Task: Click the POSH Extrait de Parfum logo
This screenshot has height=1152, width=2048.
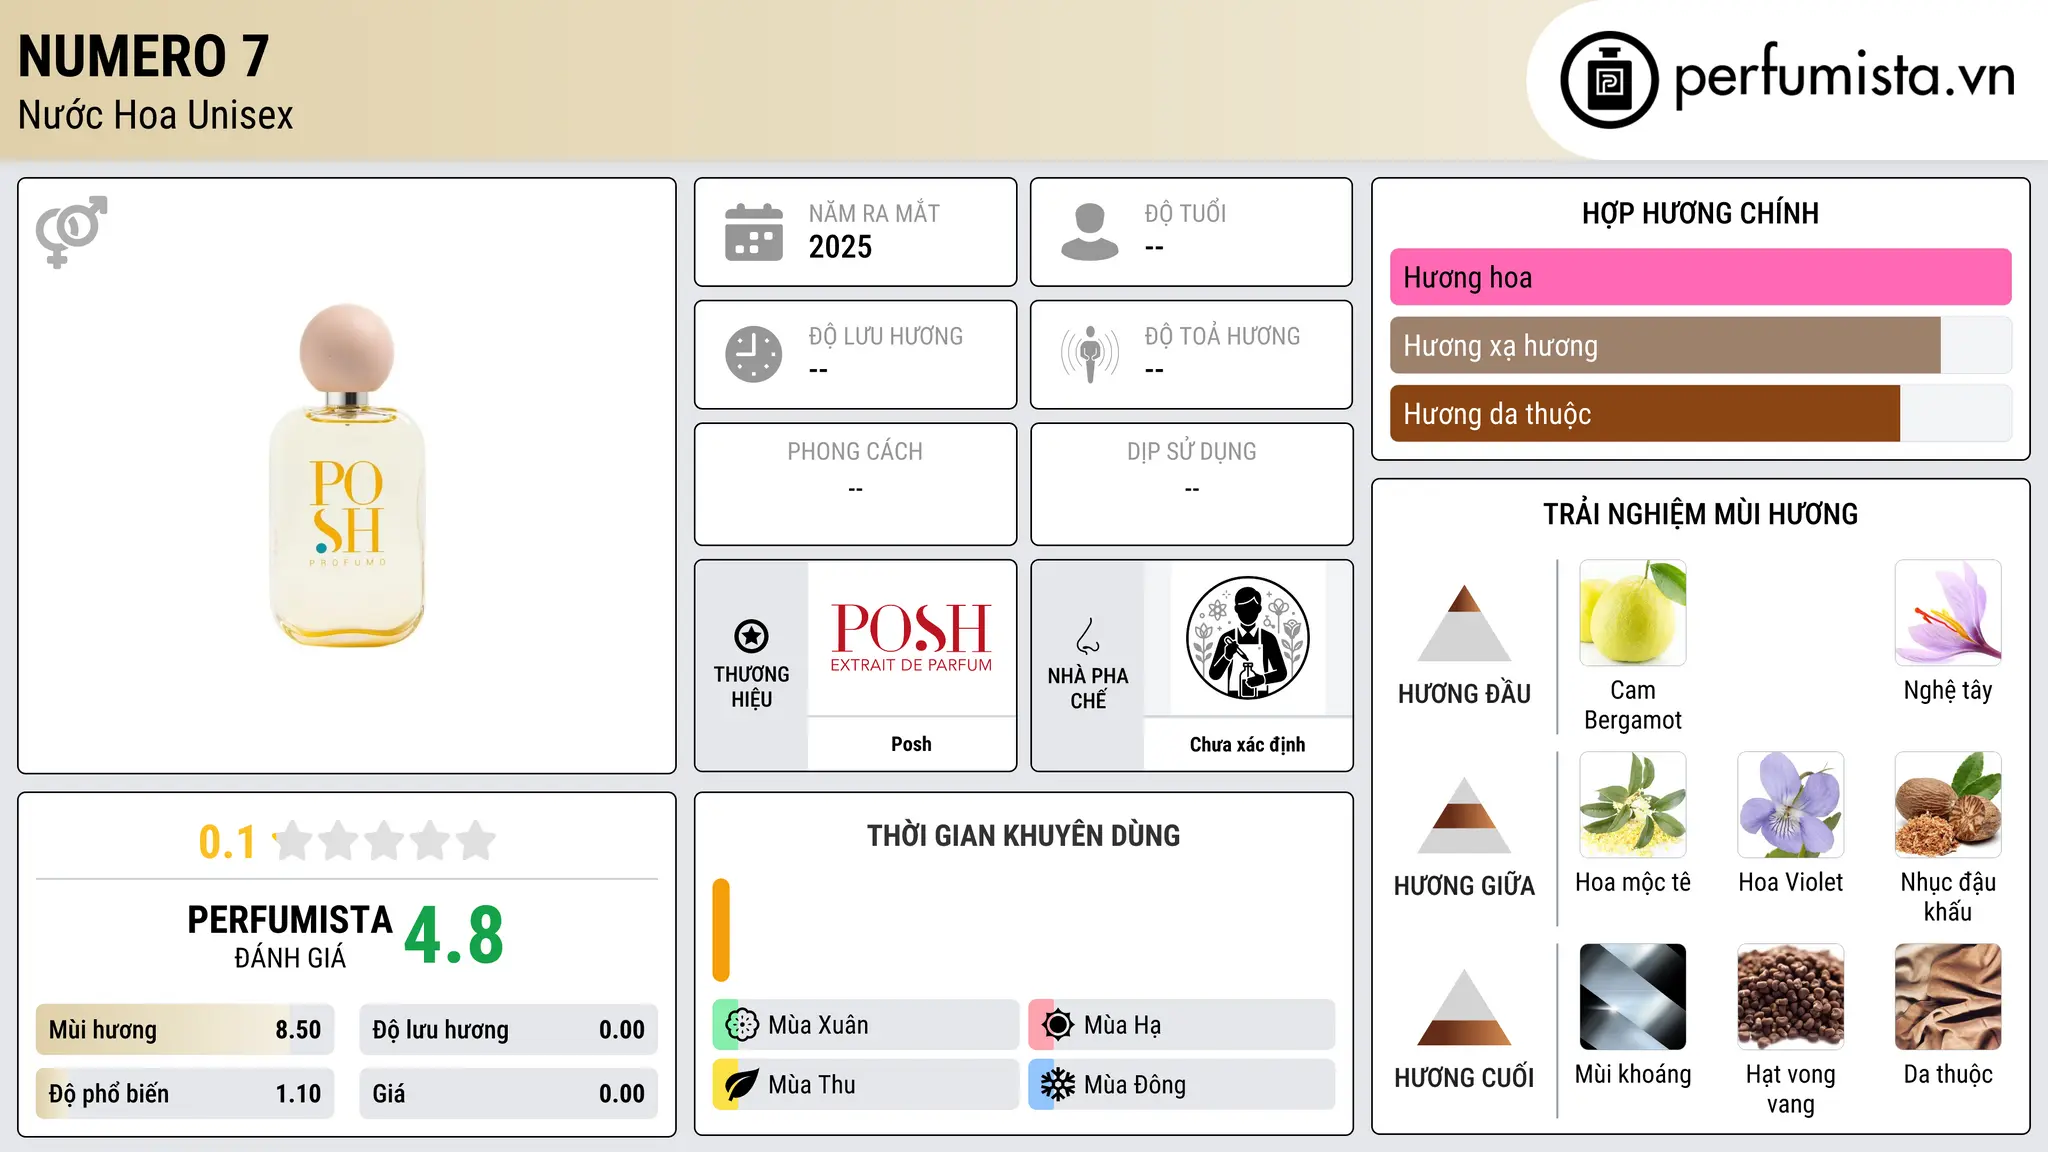Action: [911, 638]
